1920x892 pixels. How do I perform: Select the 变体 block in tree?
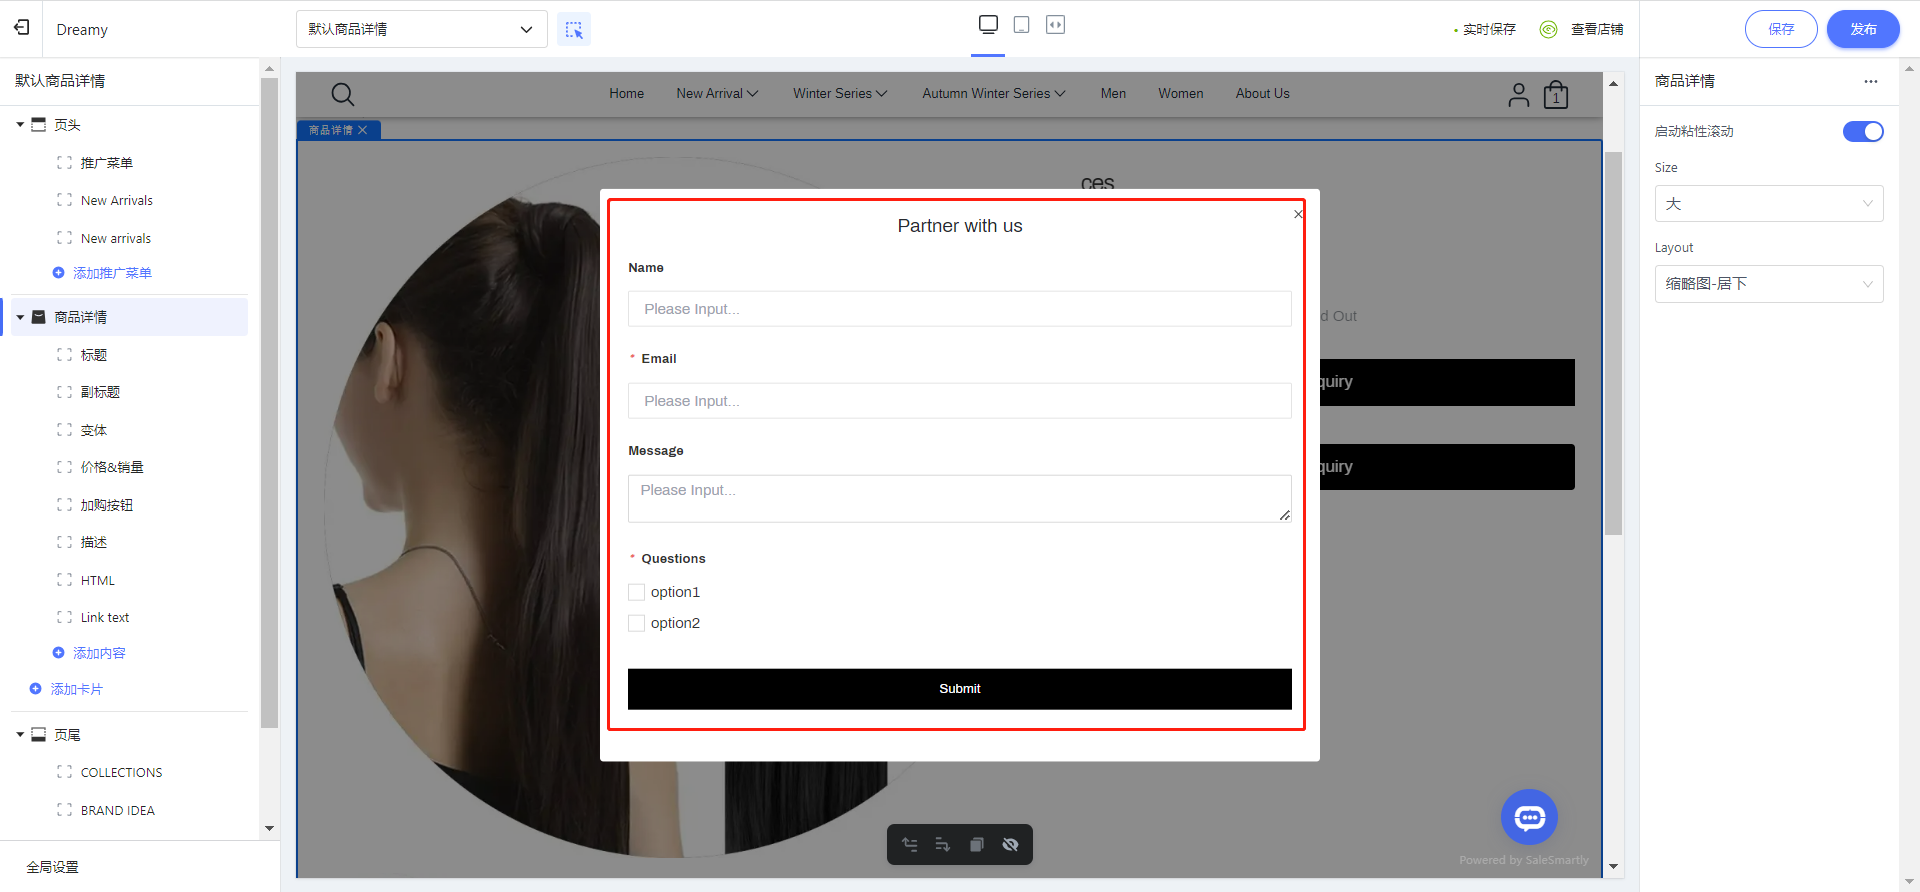point(94,430)
